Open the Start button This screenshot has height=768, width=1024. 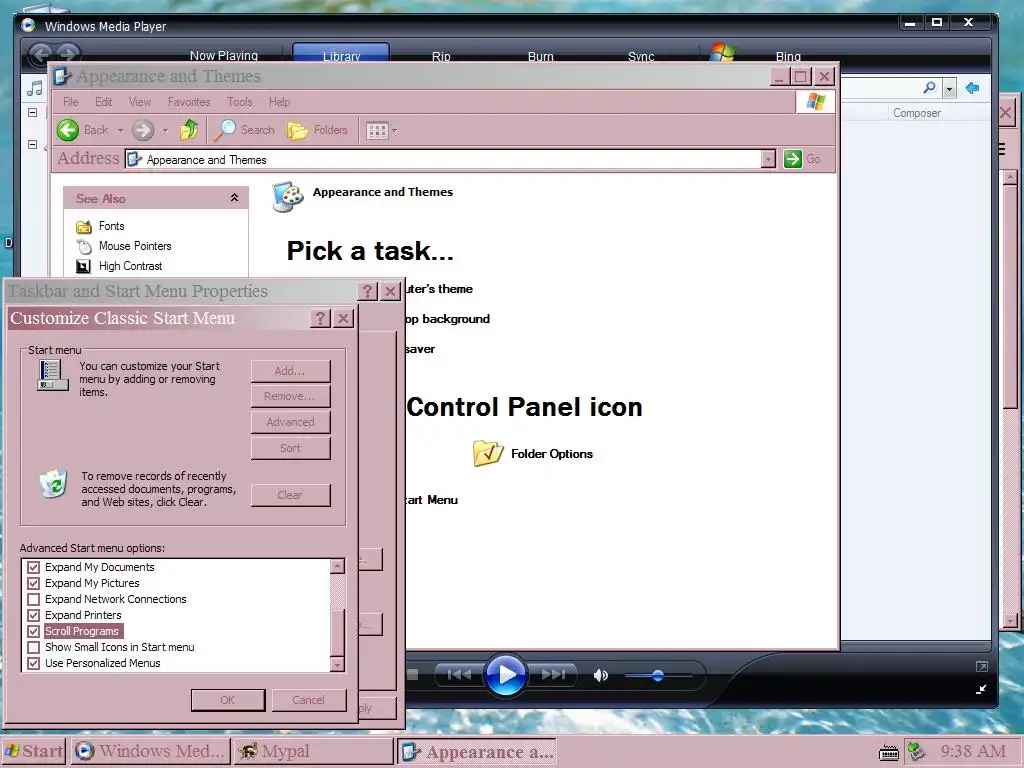coord(33,752)
